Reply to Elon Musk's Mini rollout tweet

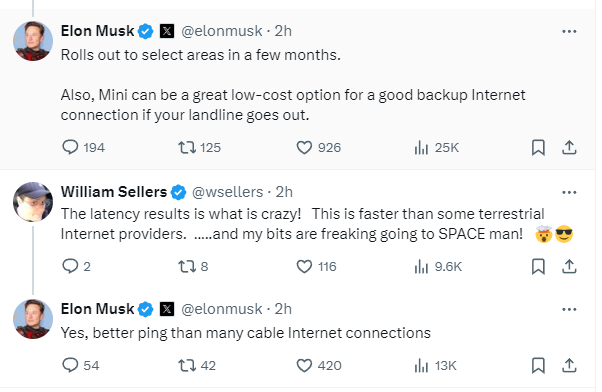[x=83, y=147]
